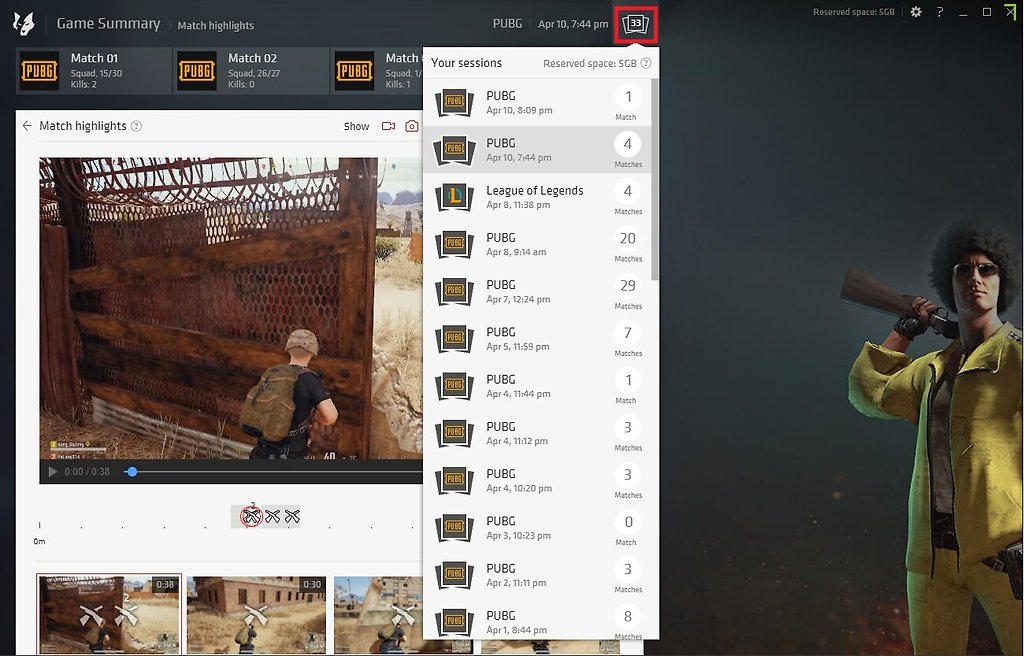The width and height of the screenshot is (1024, 656).
Task: Click the 7 matches badge
Action: 628,333
